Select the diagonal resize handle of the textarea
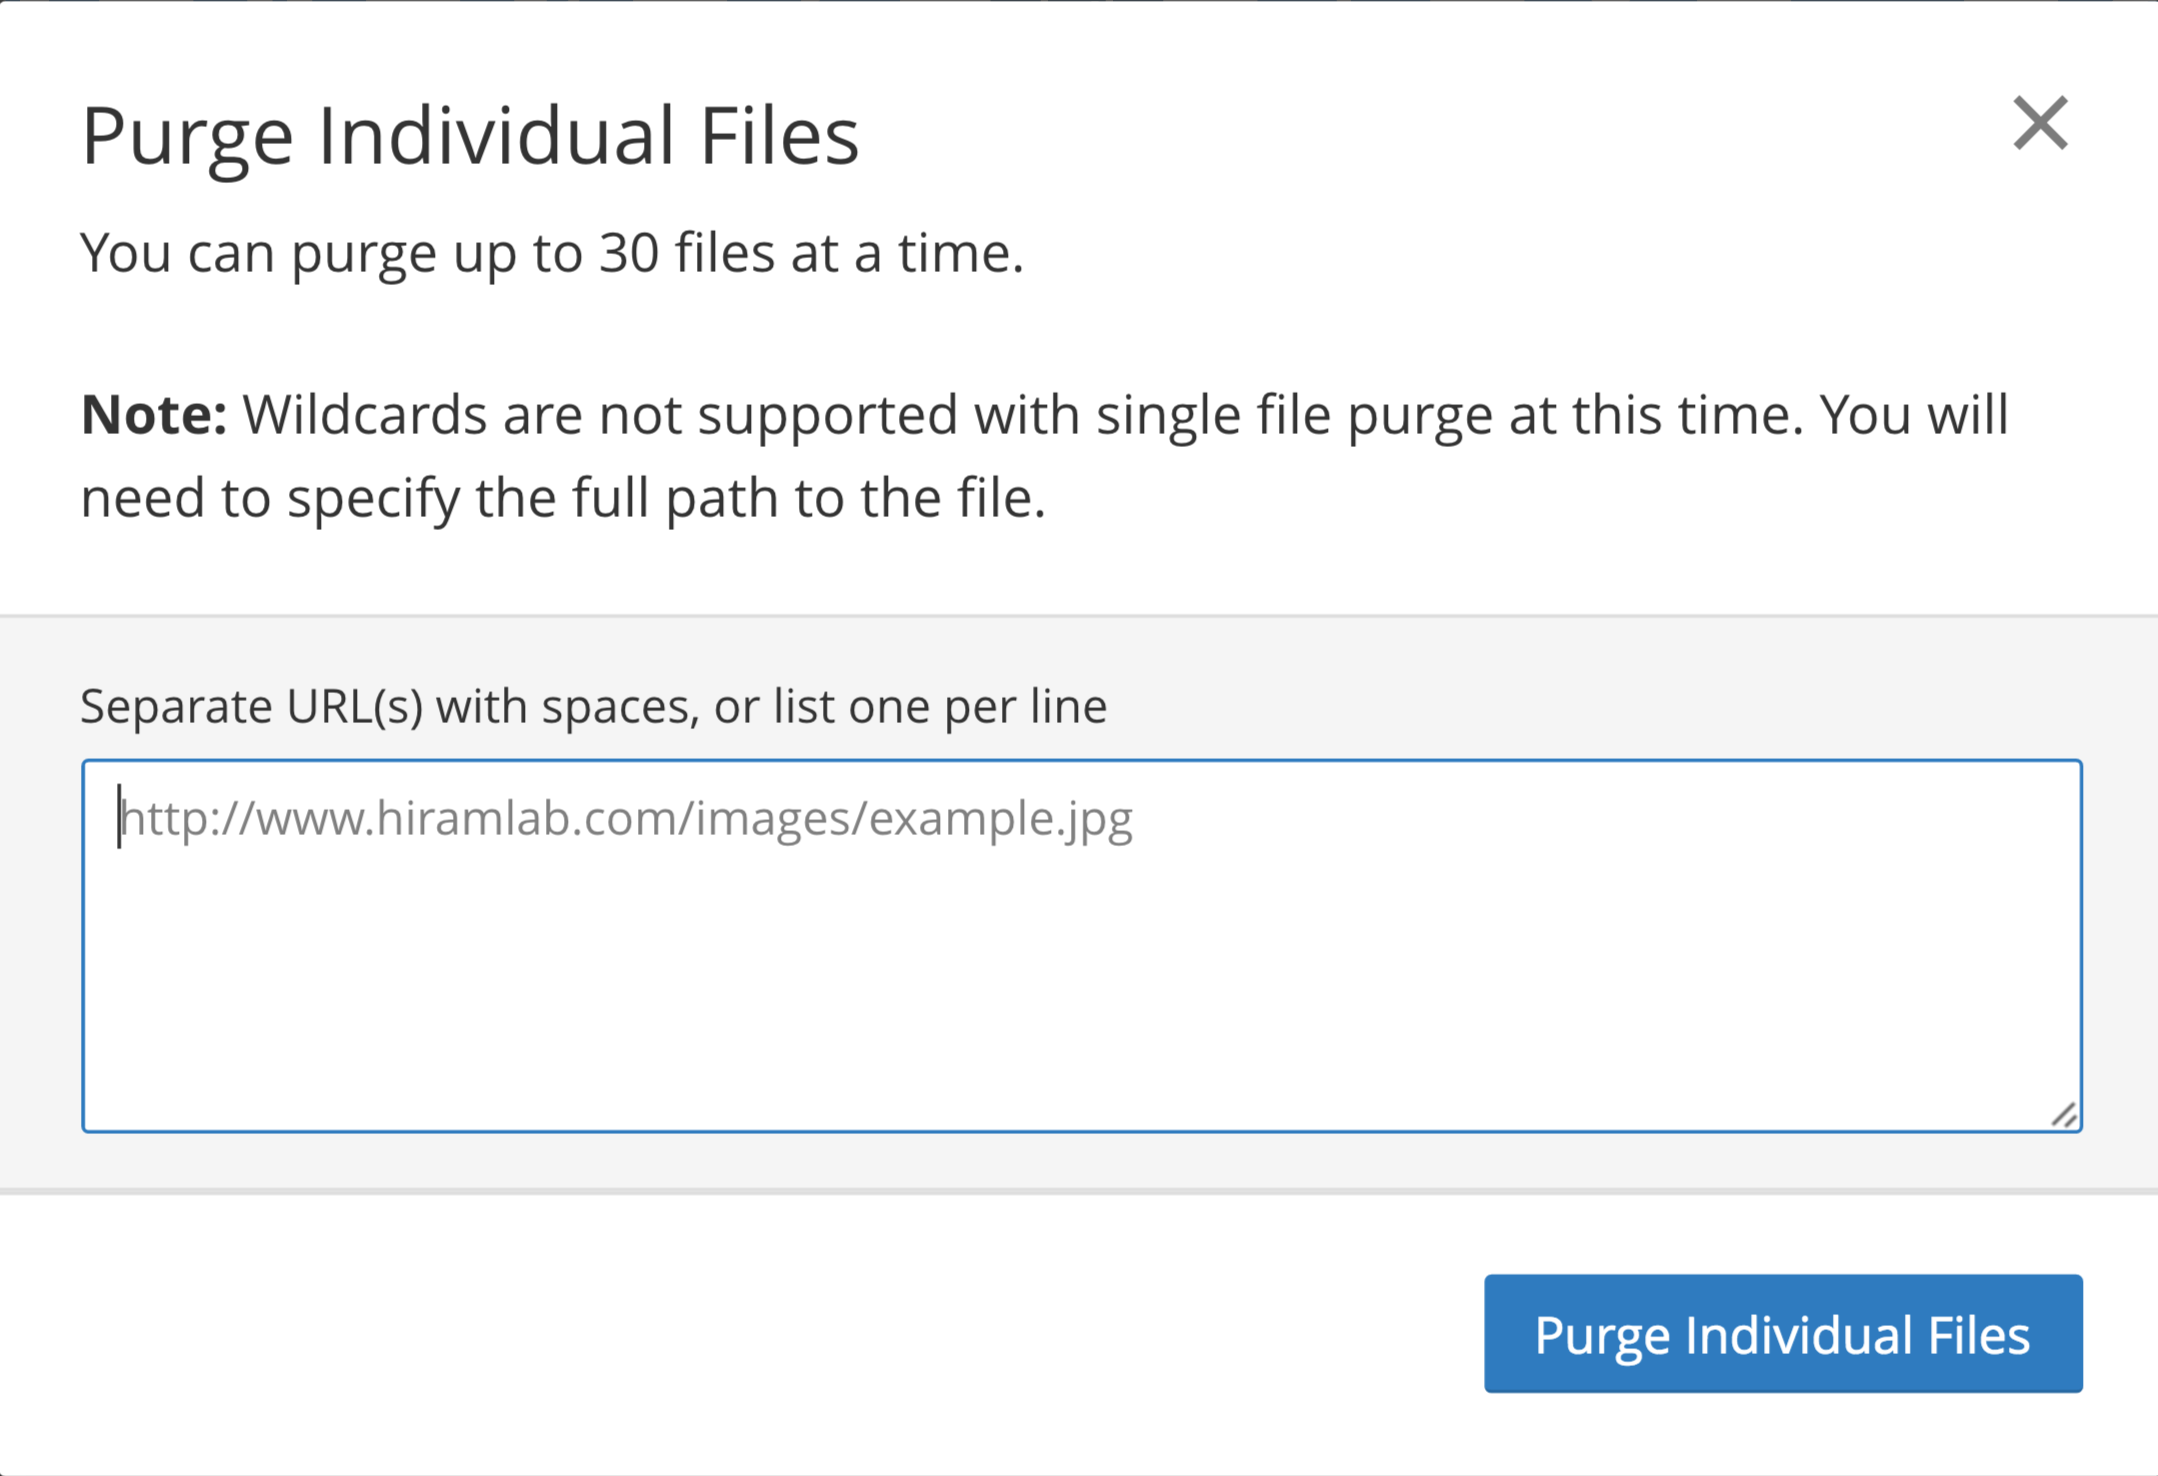This screenshot has height=1476, width=2158. (2064, 1114)
